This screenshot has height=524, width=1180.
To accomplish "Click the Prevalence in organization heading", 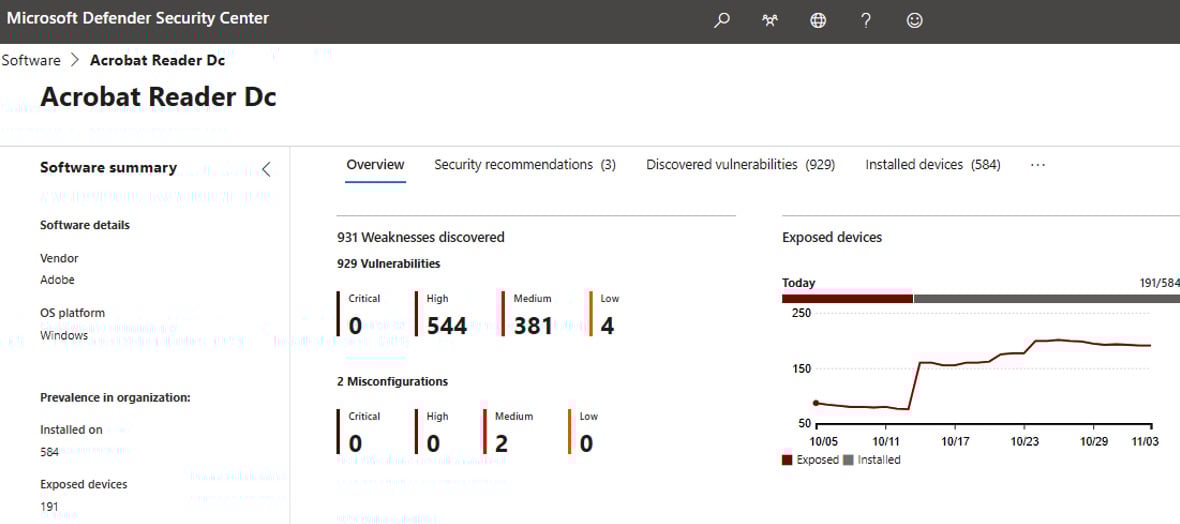I will pyautogui.click(x=115, y=398).
